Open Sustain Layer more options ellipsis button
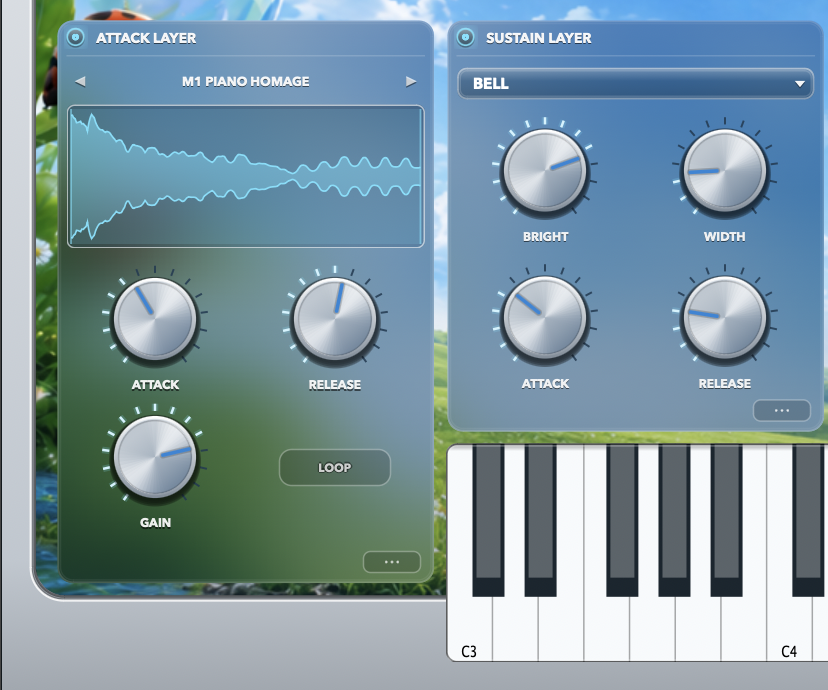Image resolution: width=828 pixels, height=690 pixels. coord(782,410)
